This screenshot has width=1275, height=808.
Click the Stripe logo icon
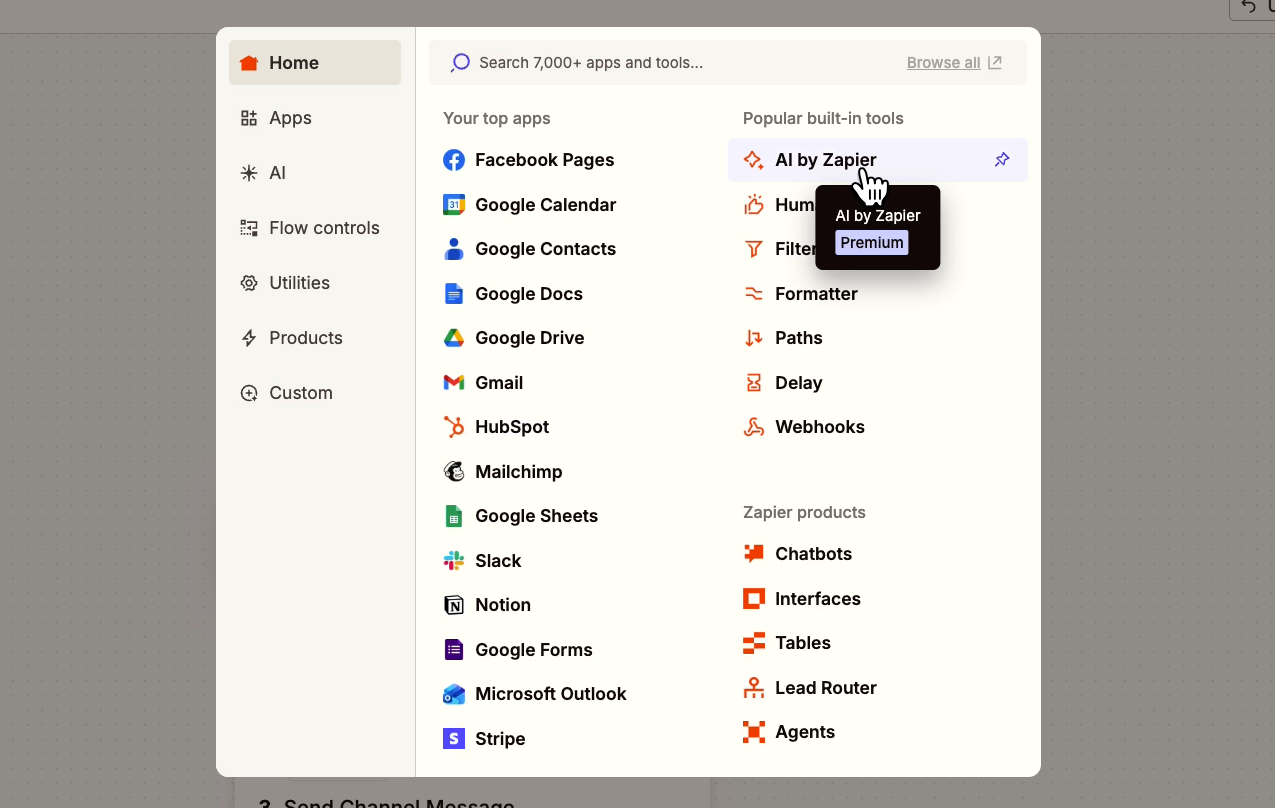[x=454, y=739]
